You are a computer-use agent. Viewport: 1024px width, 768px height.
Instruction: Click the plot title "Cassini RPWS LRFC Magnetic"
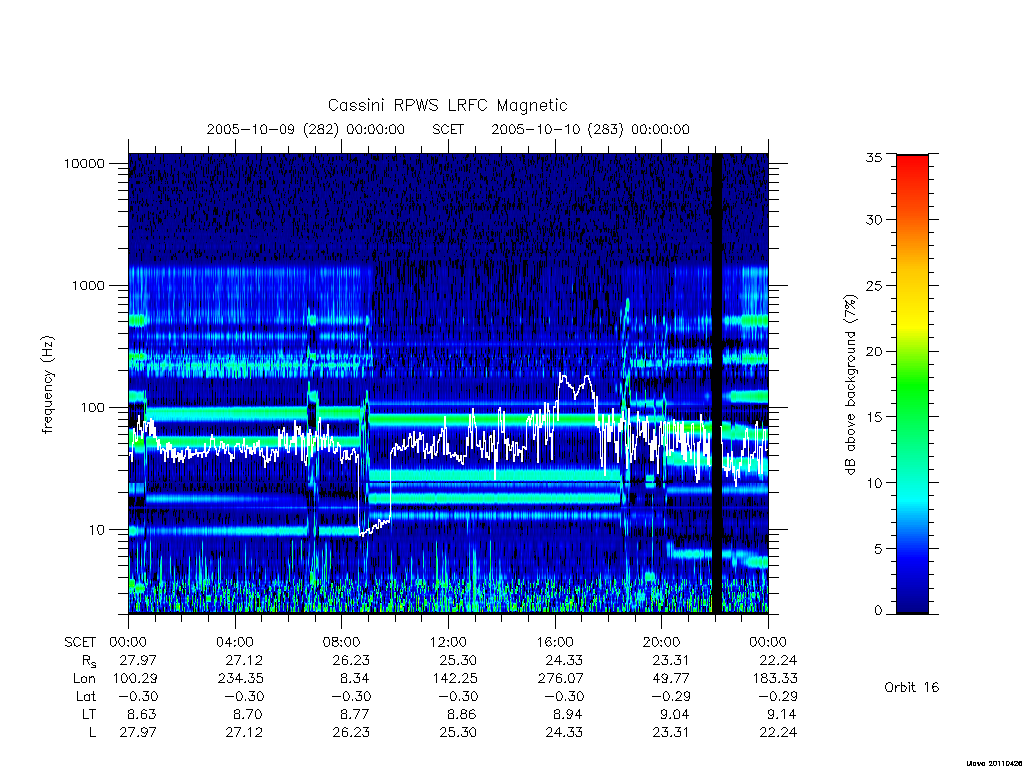coord(447,105)
